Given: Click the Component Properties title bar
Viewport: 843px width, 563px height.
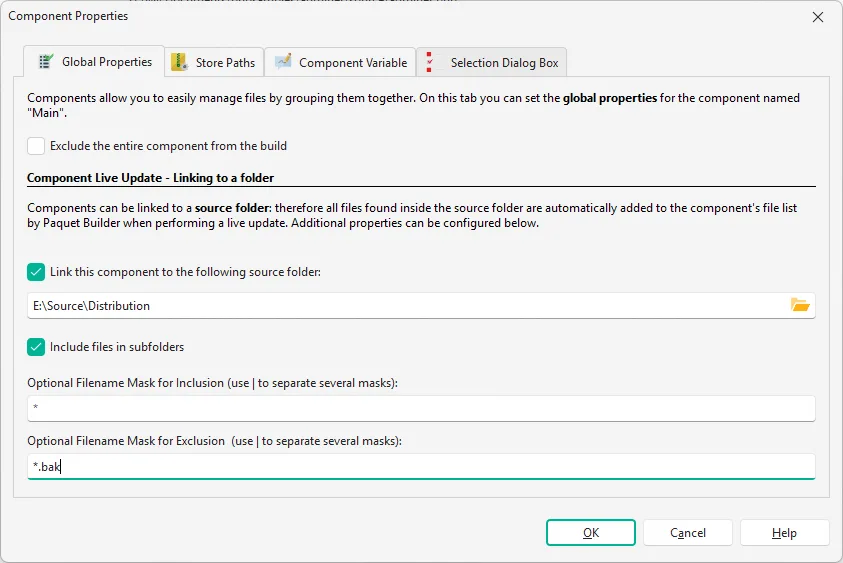Looking at the screenshot, I should pyautogui.click(x=400, y=17).
